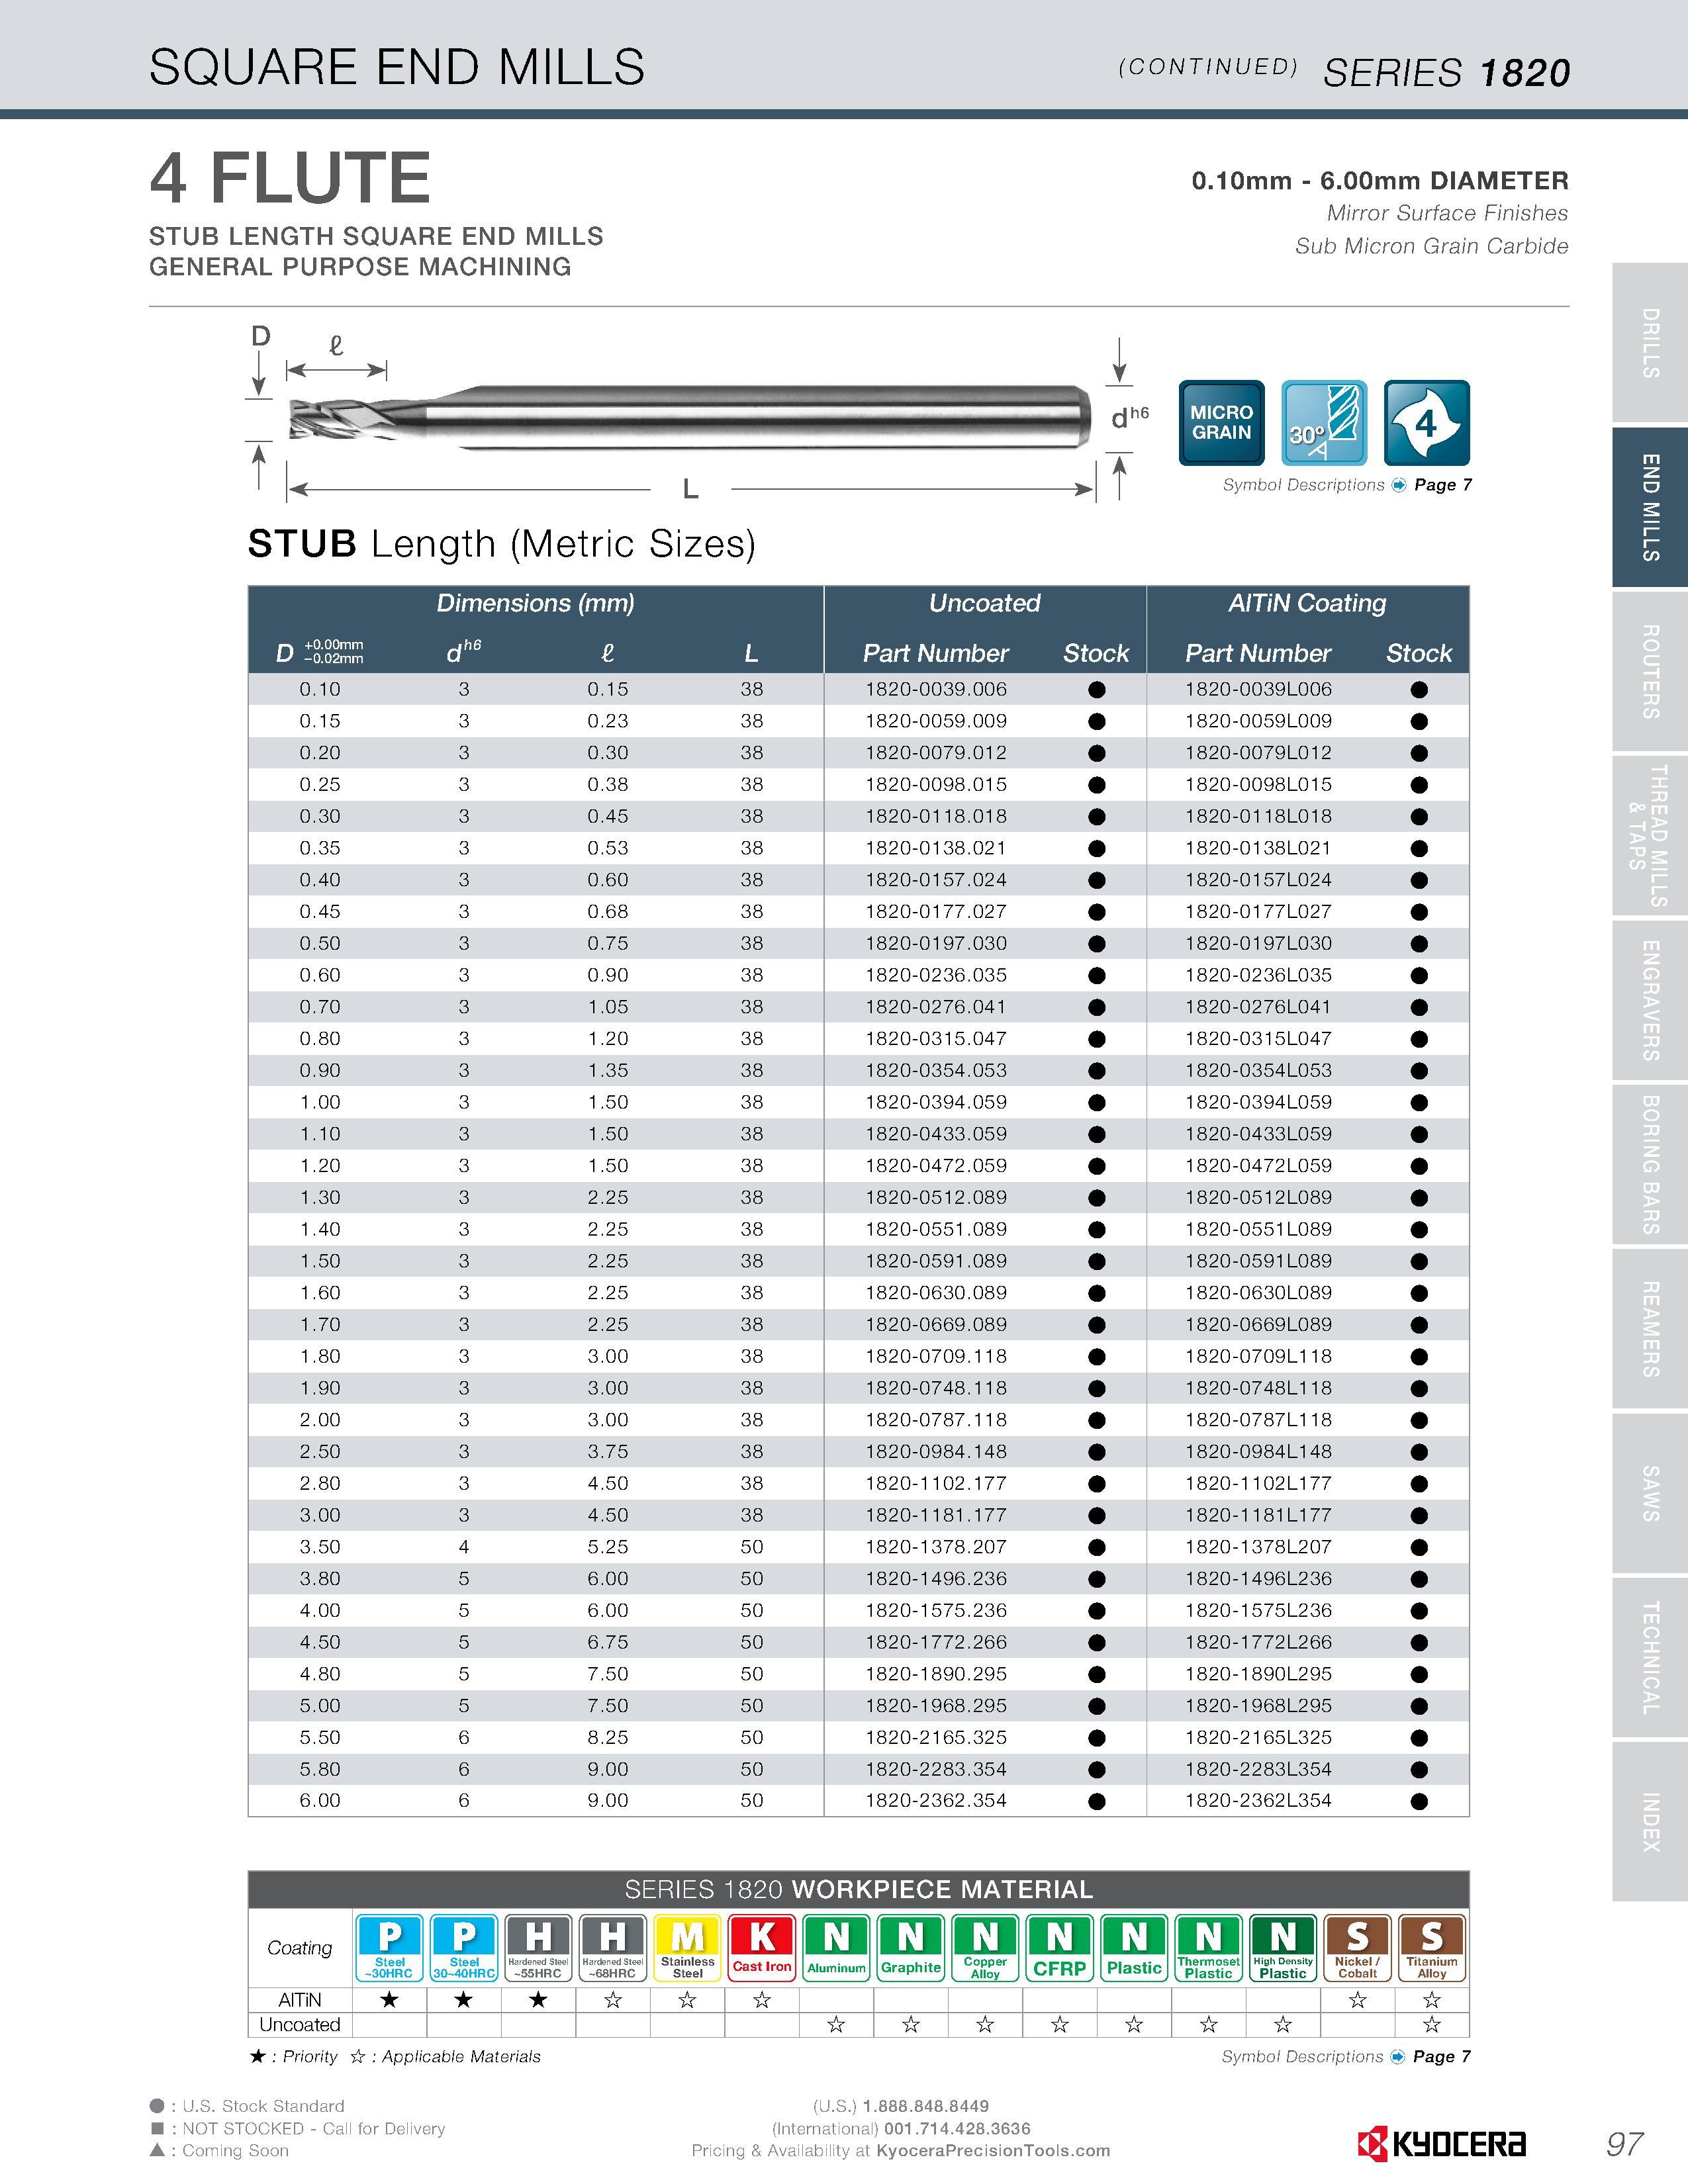Screen dimensions: 1688x2184
Task: Jump to the INDEX side tab
Action: point(1650,1821)
